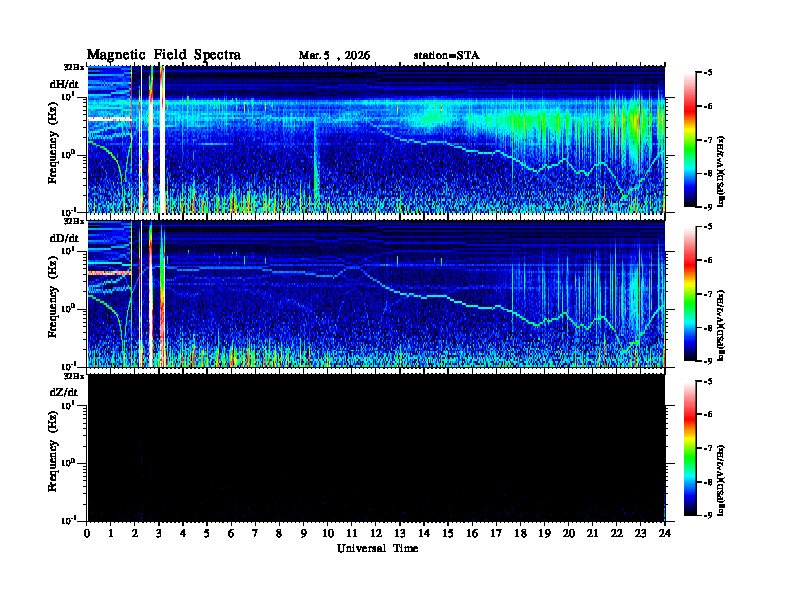Viewport: 792px width, 612px height.
Task: Click hour tick label "23" on time axis
Action: click(x=640, y=534)
